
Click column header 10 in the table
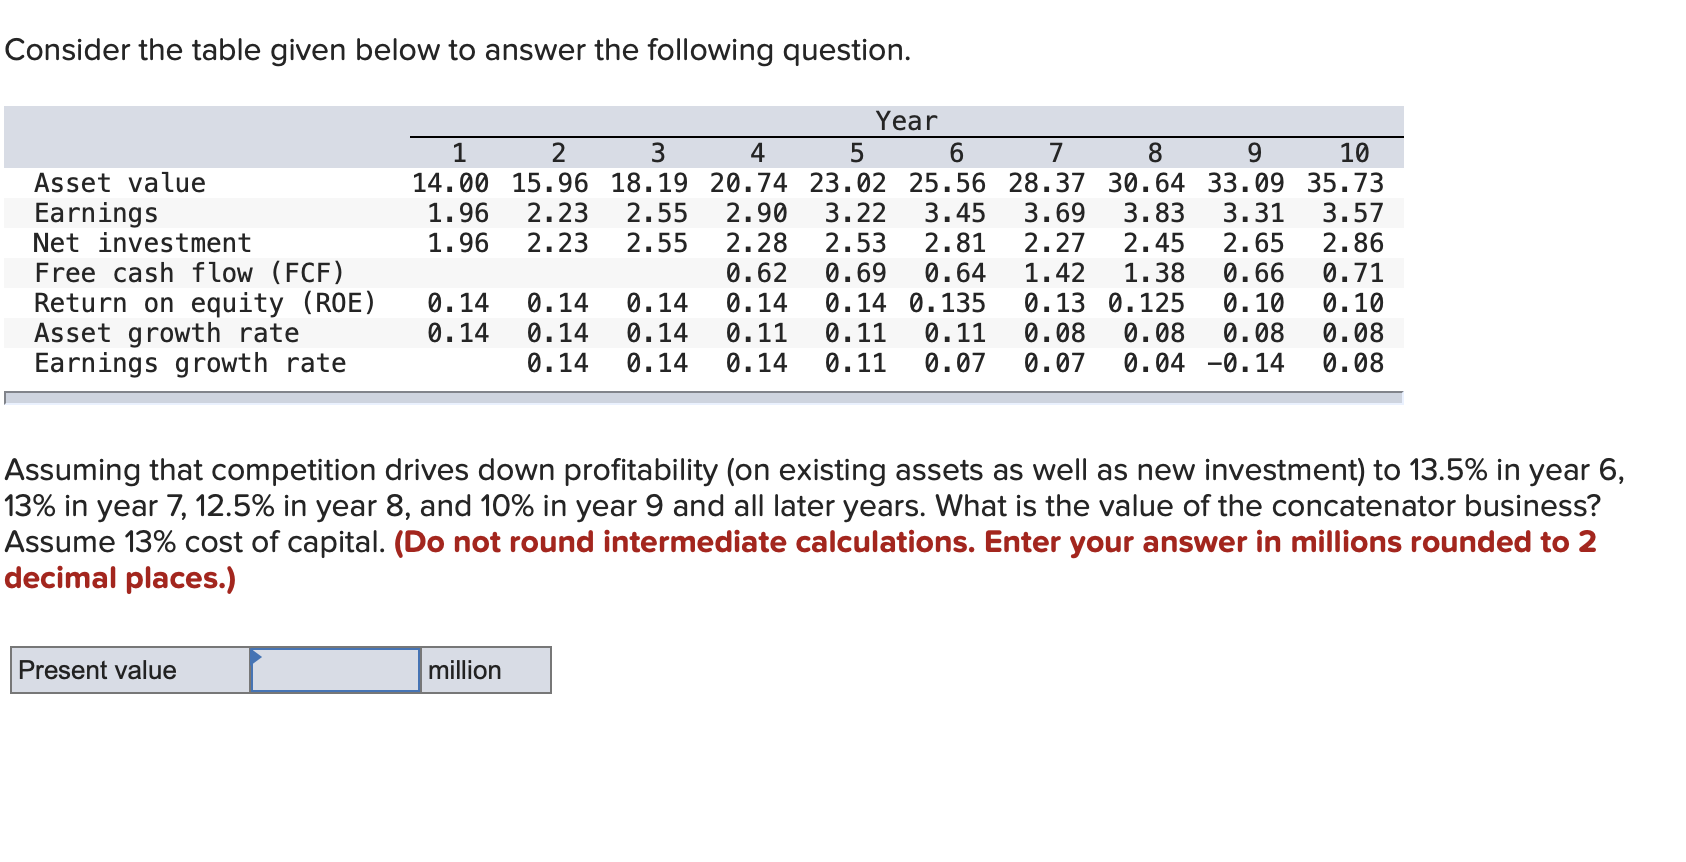click(x=1355, y=152)
